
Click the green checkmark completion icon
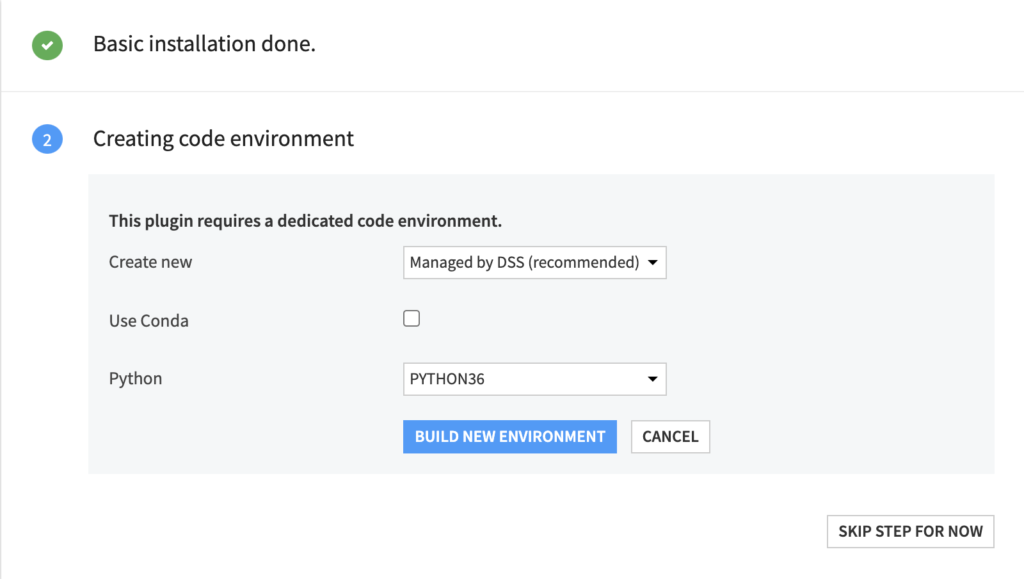47,45
